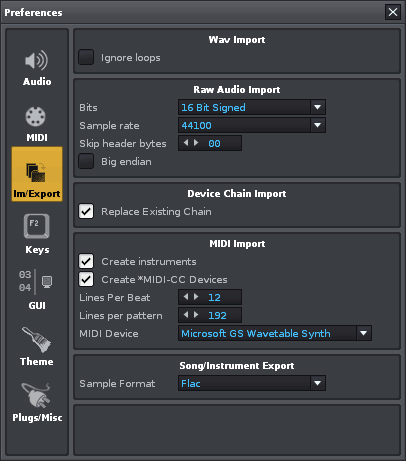Increase Lines Per Beat with right arrow
The height and width of the screenshot is (461, 406).
click(196, 297)
